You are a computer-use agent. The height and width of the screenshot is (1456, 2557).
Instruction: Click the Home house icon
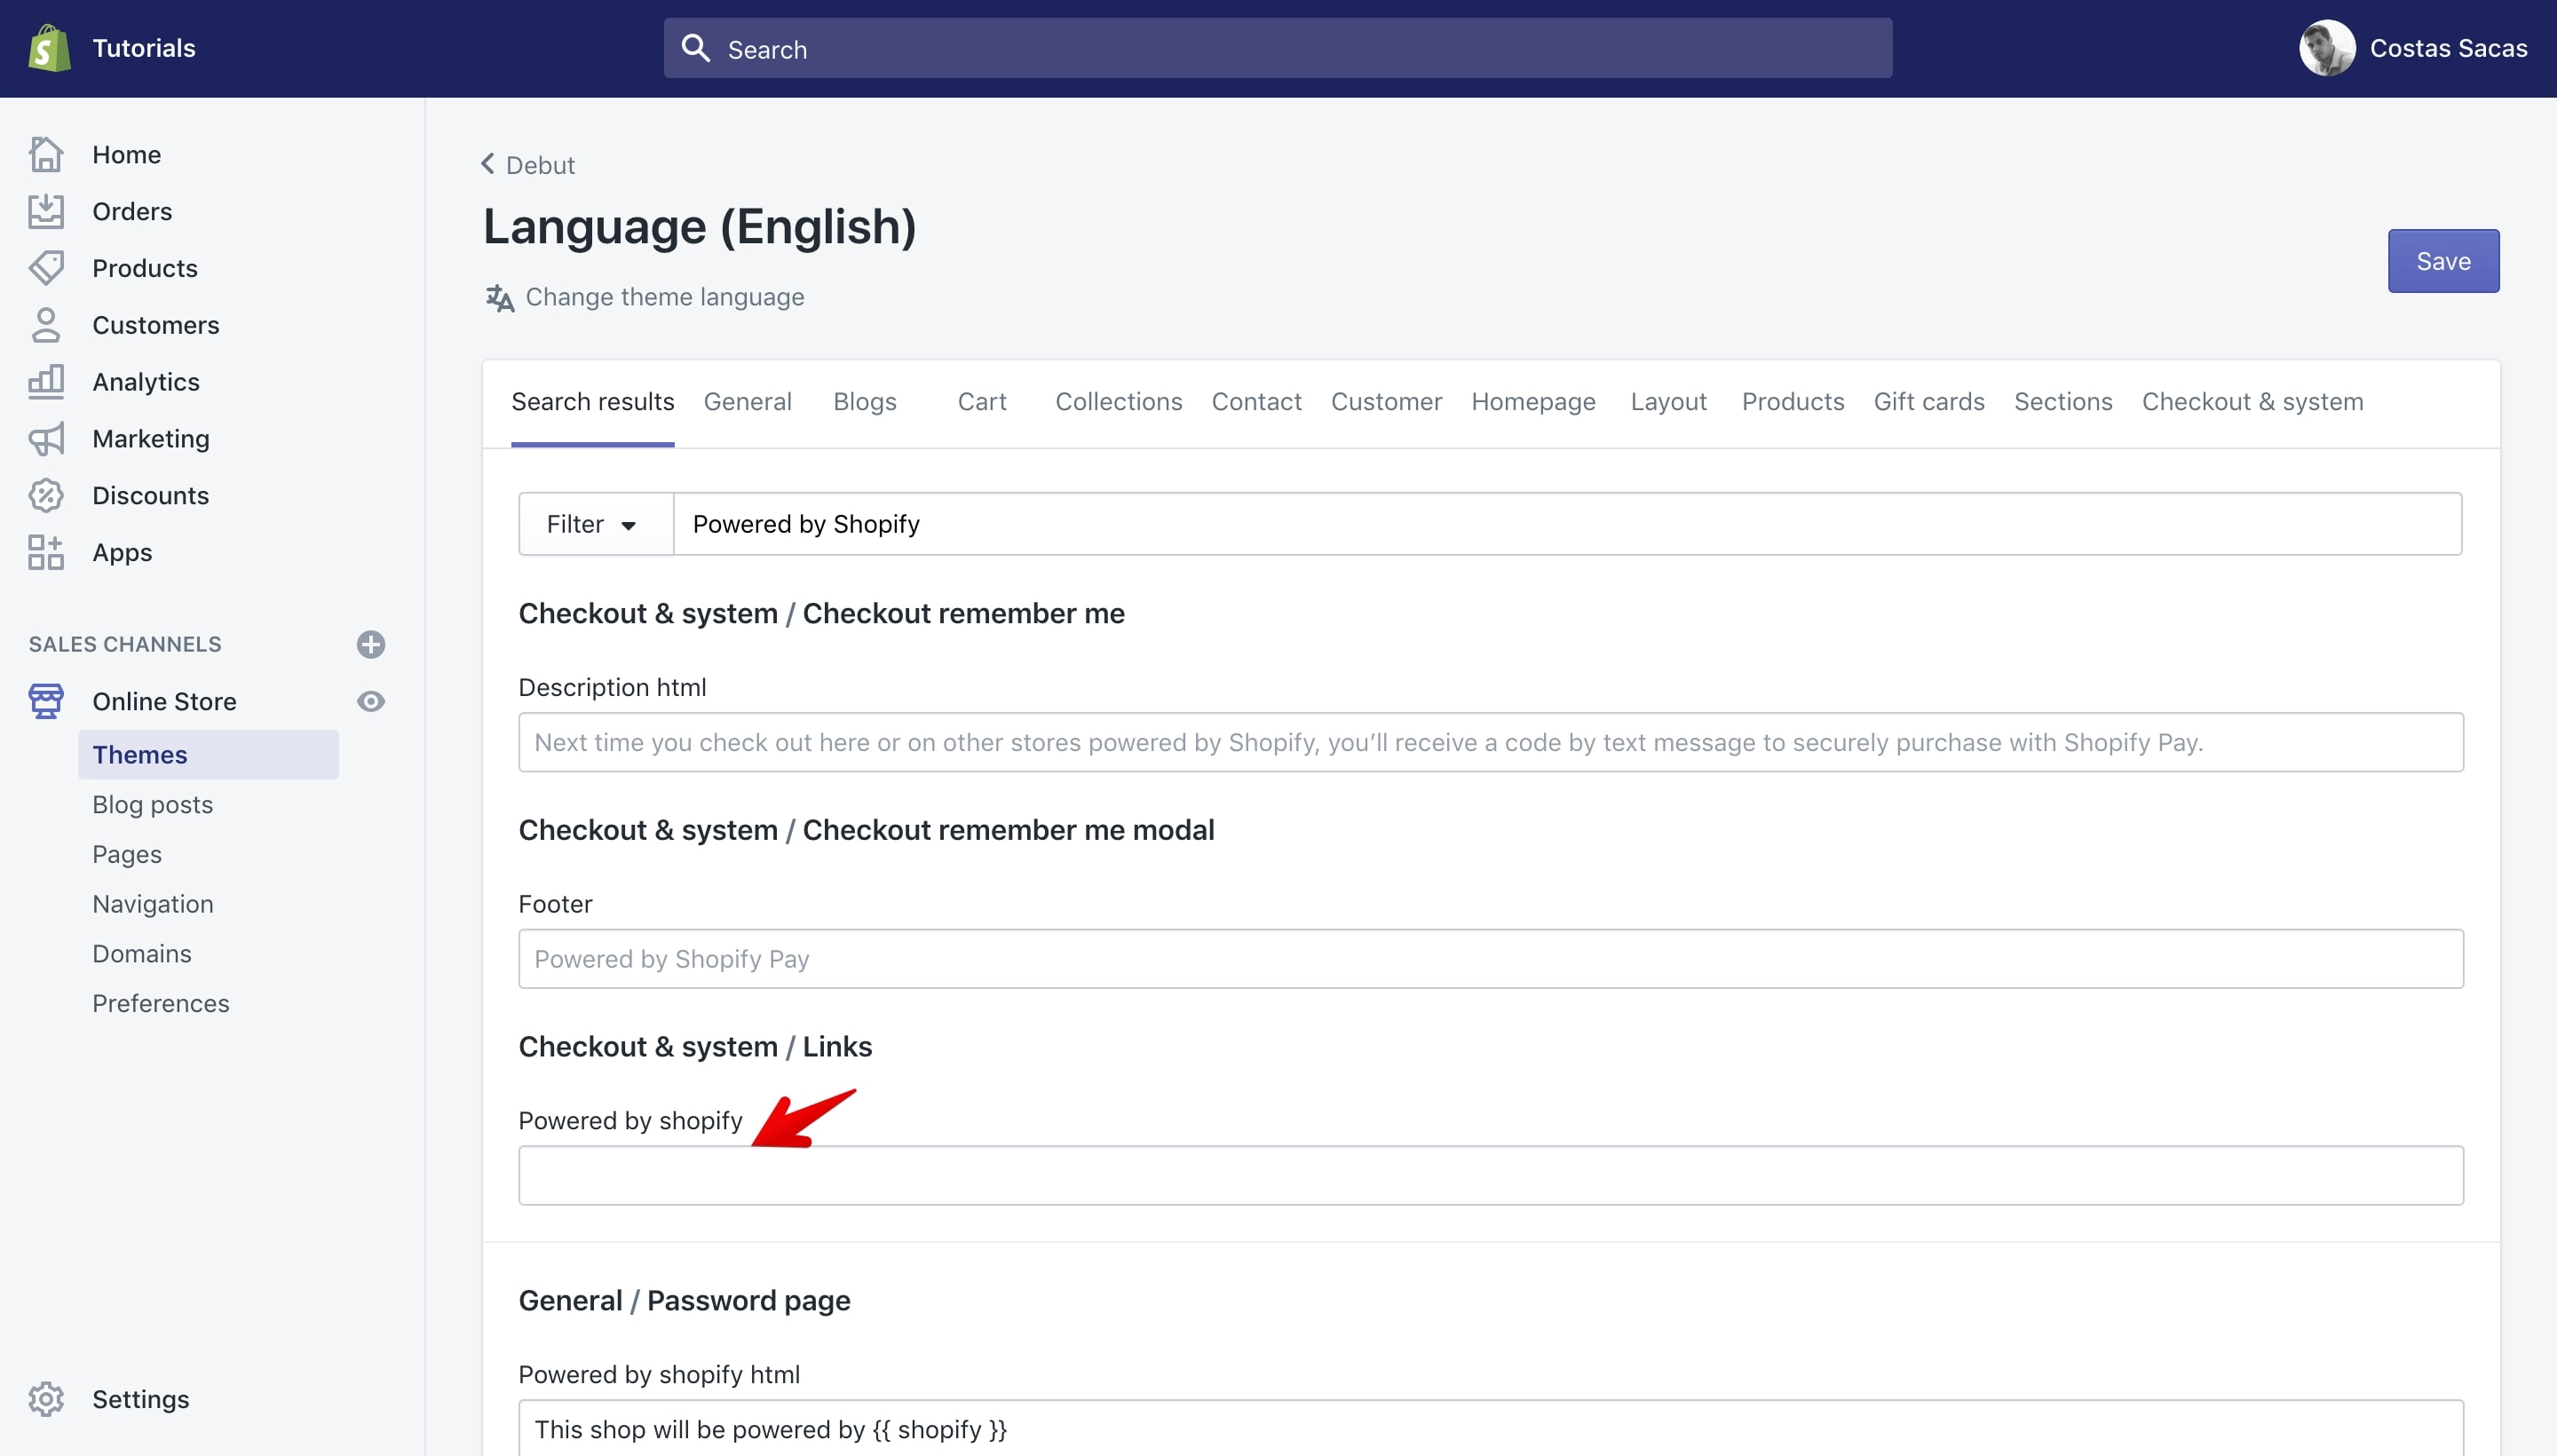pyautogui.click(x=46, y=154)
